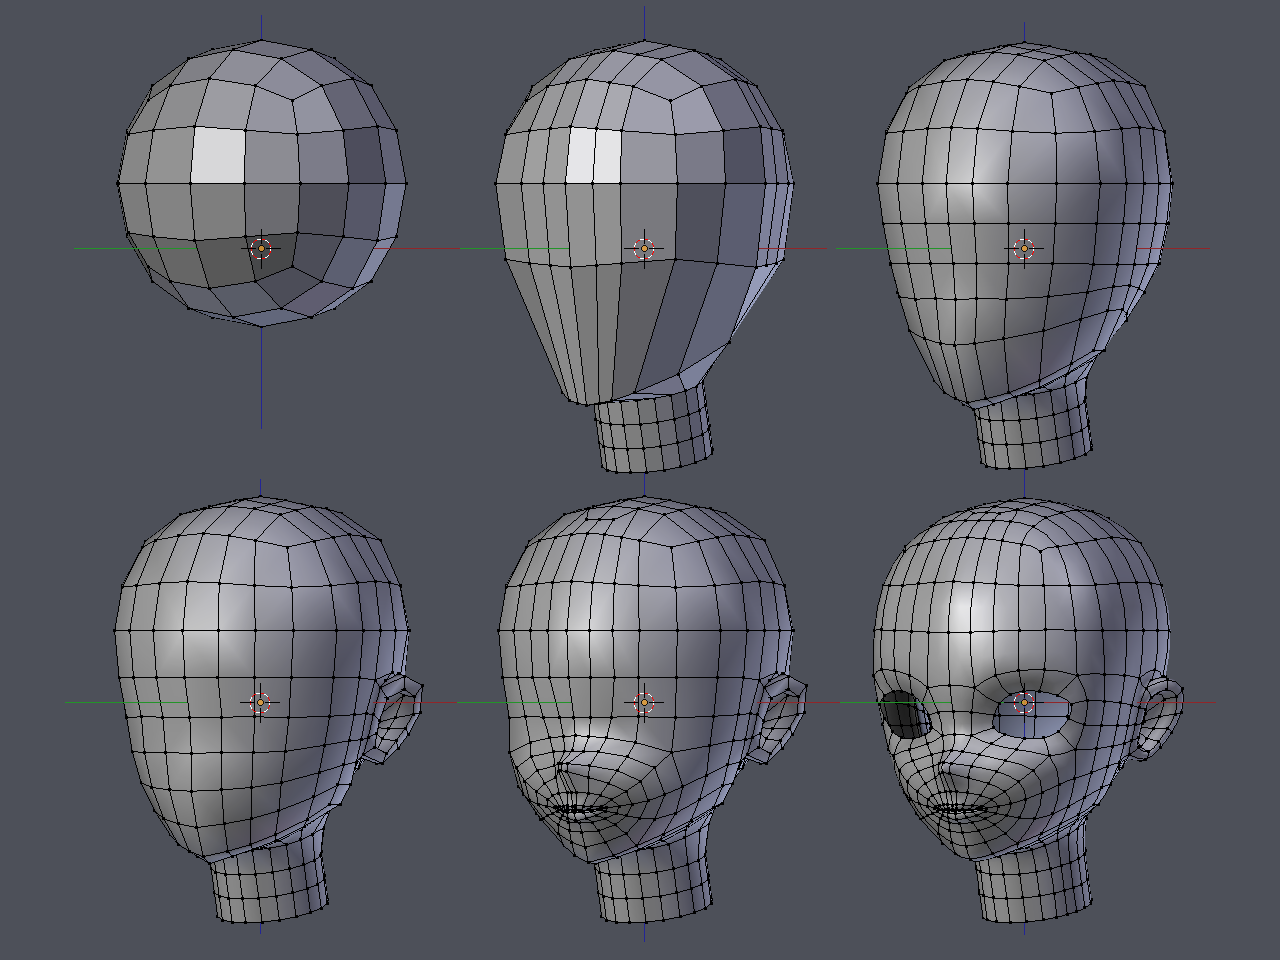Viewport: 1280px width, 960px height.
Task: Select the dark eye socket on the final head
Action: (904, 714)
